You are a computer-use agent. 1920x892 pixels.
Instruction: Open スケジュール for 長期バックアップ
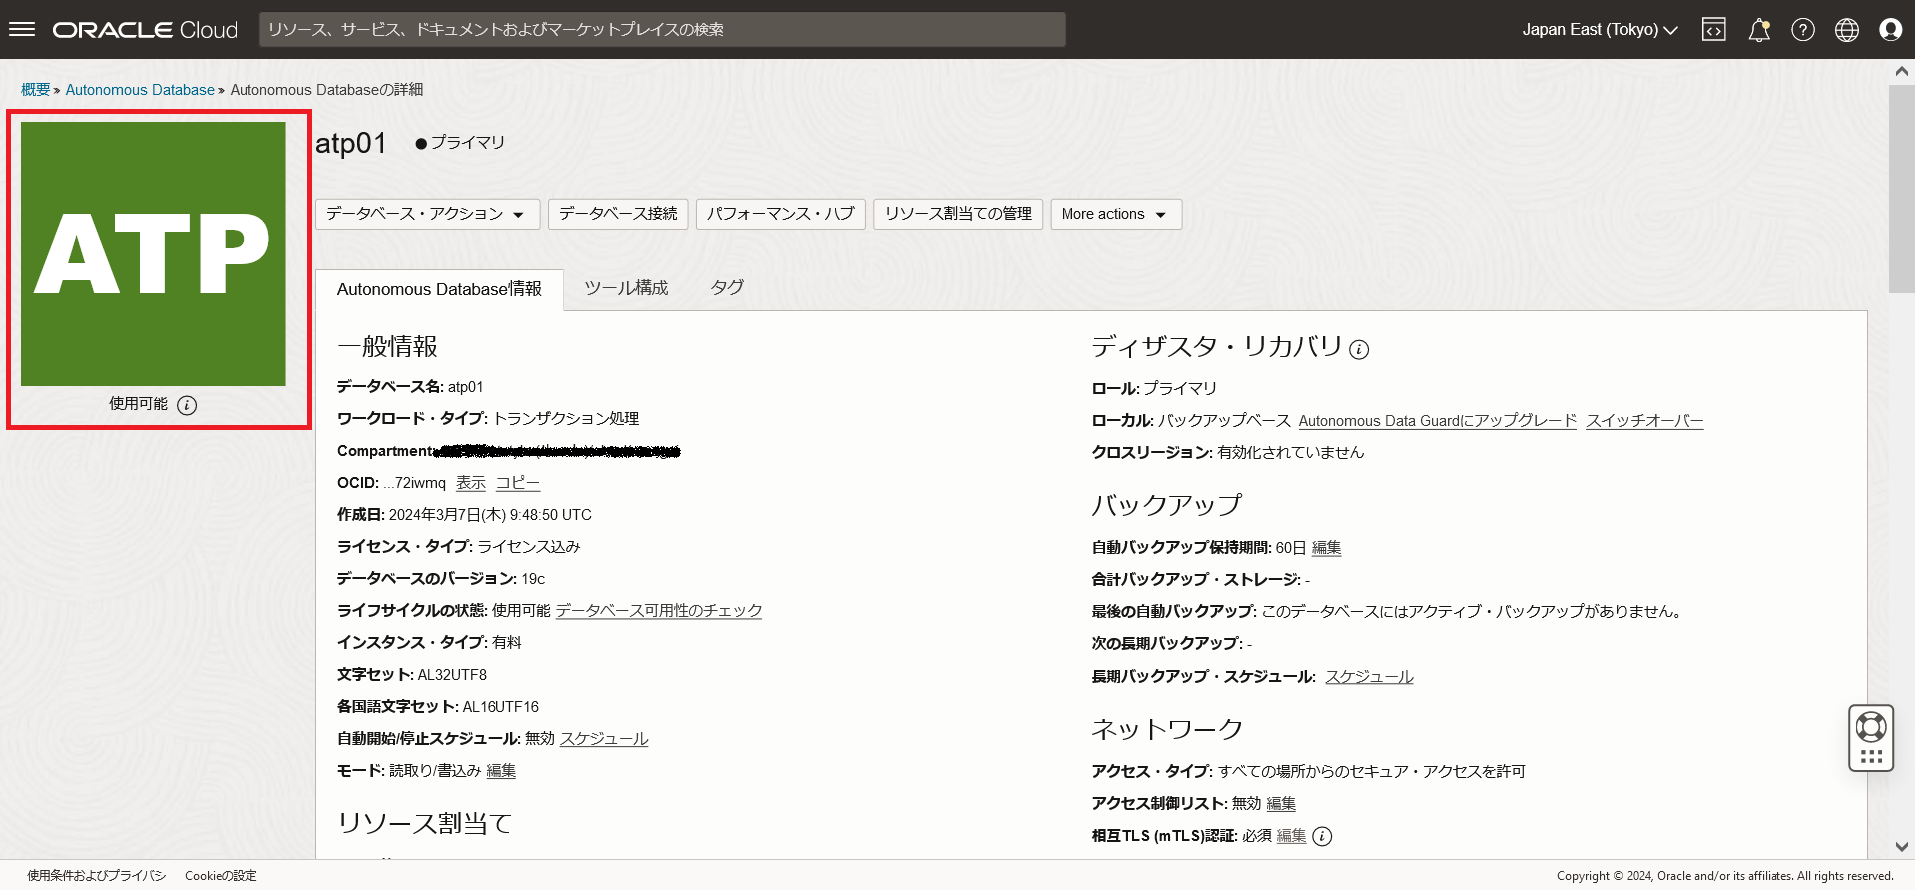tap(1369, 677)
